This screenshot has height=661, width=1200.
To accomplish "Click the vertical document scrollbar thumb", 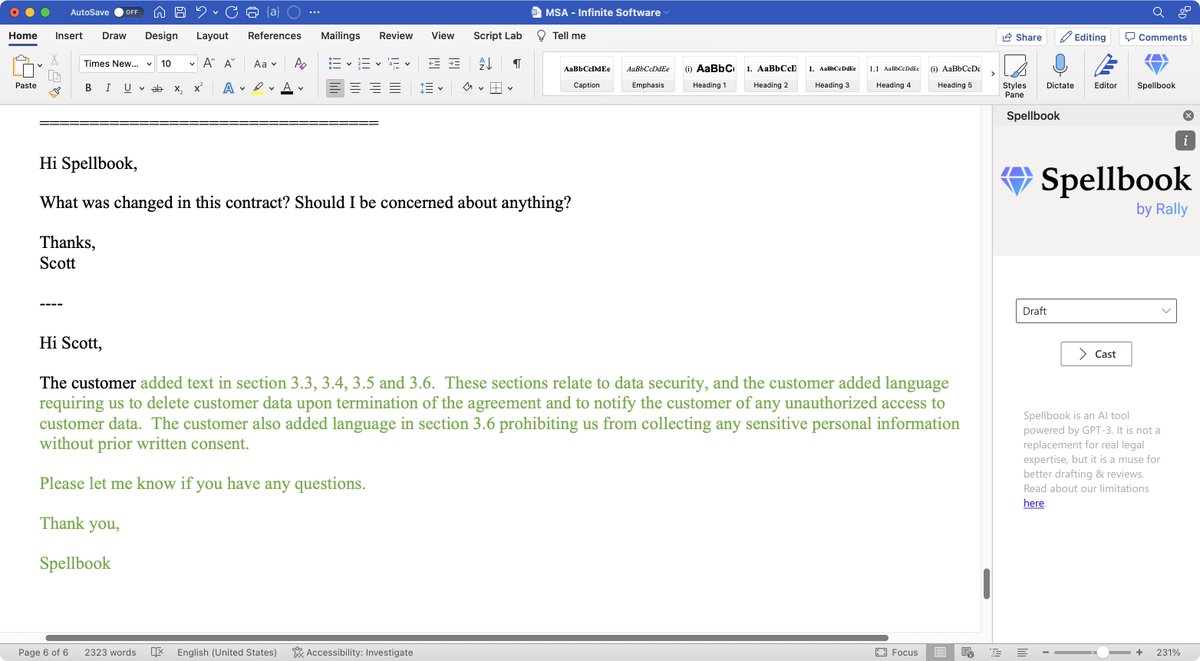I will click(986, 583).
